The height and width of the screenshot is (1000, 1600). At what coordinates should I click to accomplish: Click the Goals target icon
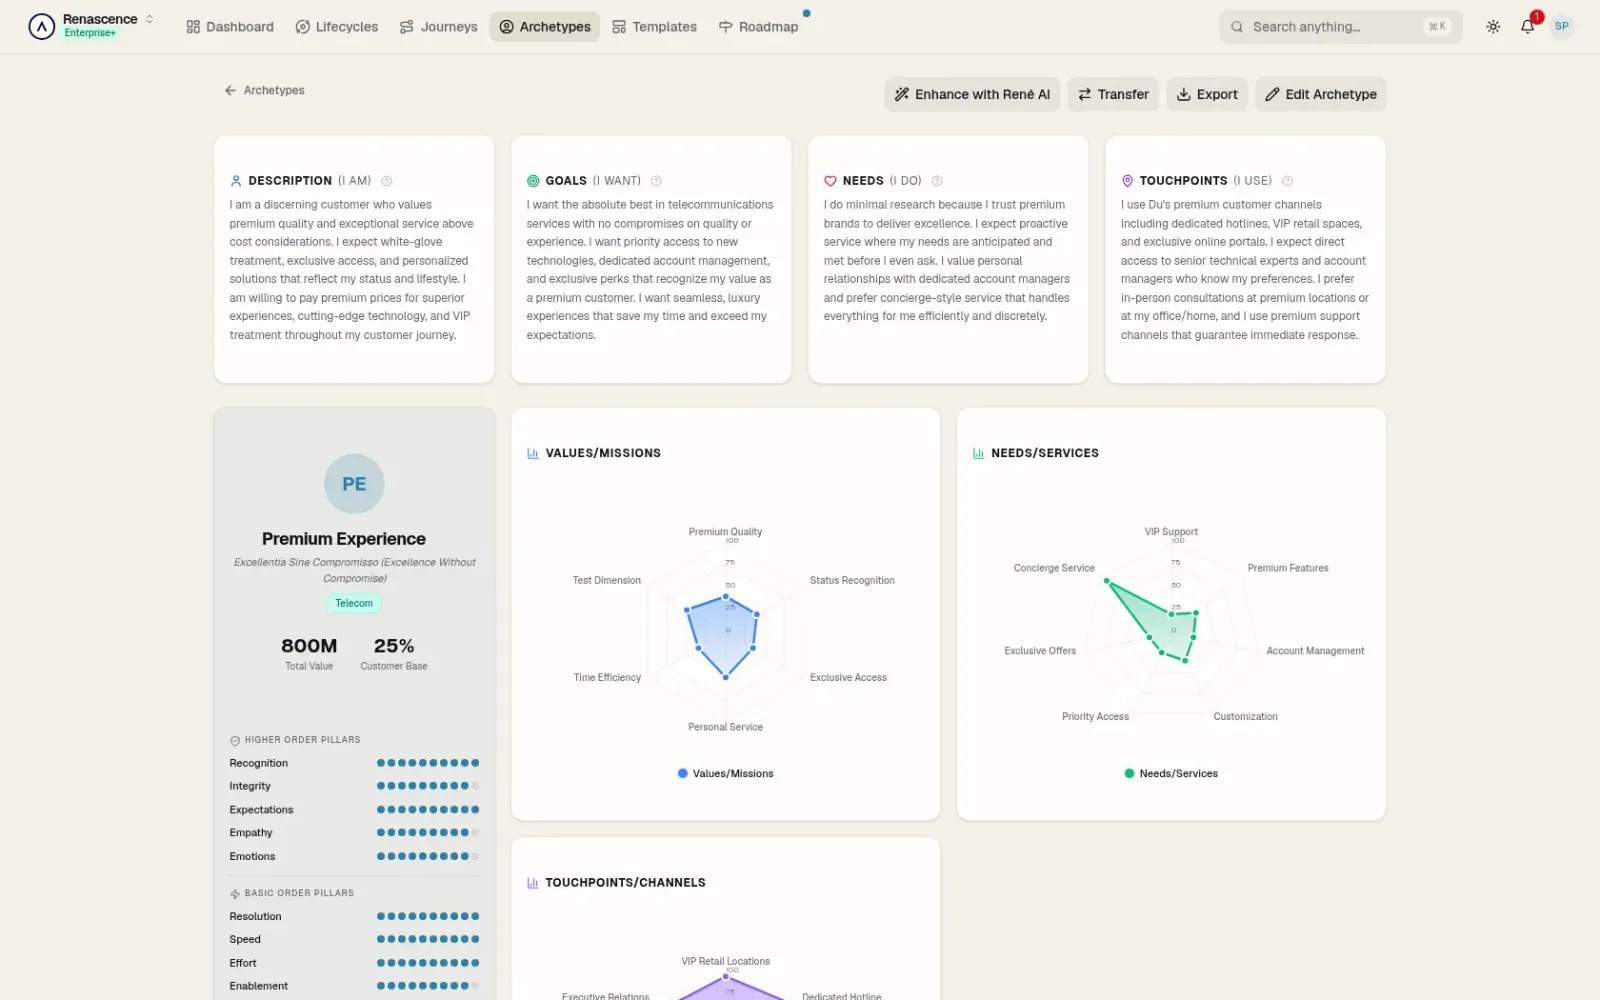533,181
